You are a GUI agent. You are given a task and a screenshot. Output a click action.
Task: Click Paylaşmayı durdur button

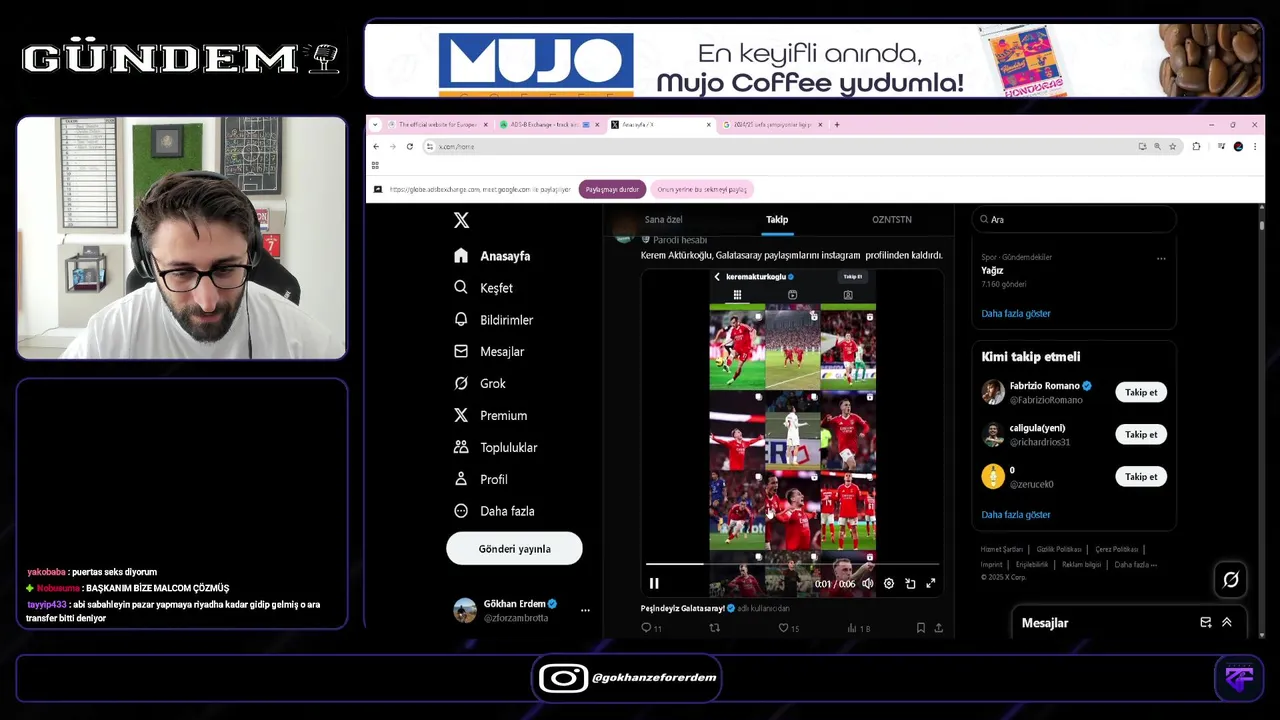(x=612, y=189)
